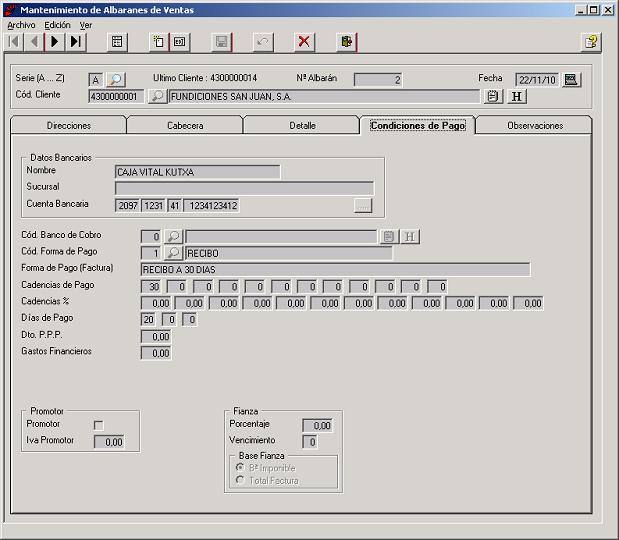619x540 pixels.
Task: Exit through the door toolbar icon
Action: coord(346,42)
